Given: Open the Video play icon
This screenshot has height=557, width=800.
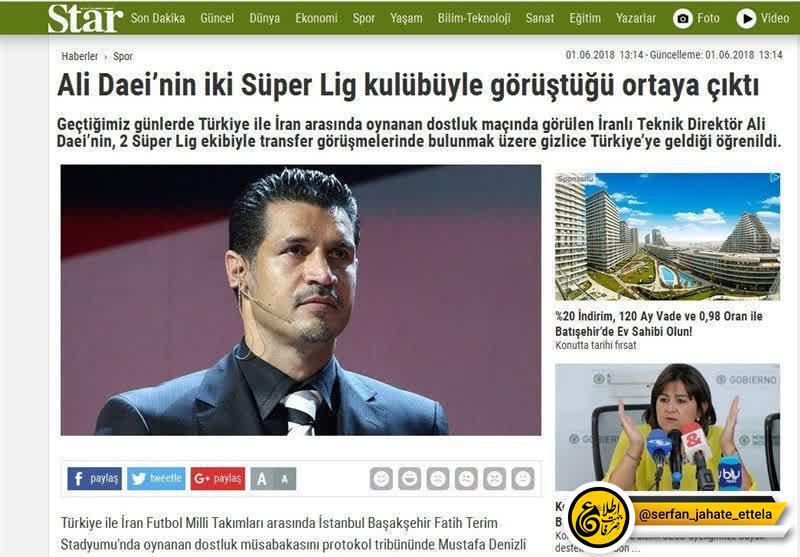Looking at the screenshot, I should pos(746,19).
